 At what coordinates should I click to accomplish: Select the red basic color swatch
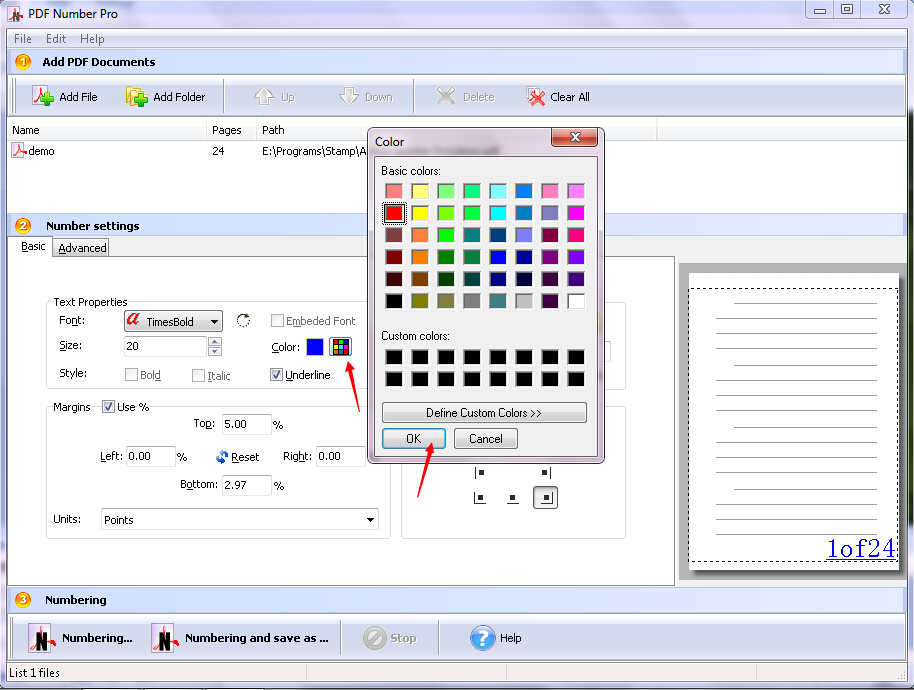[x=394, y=213]
